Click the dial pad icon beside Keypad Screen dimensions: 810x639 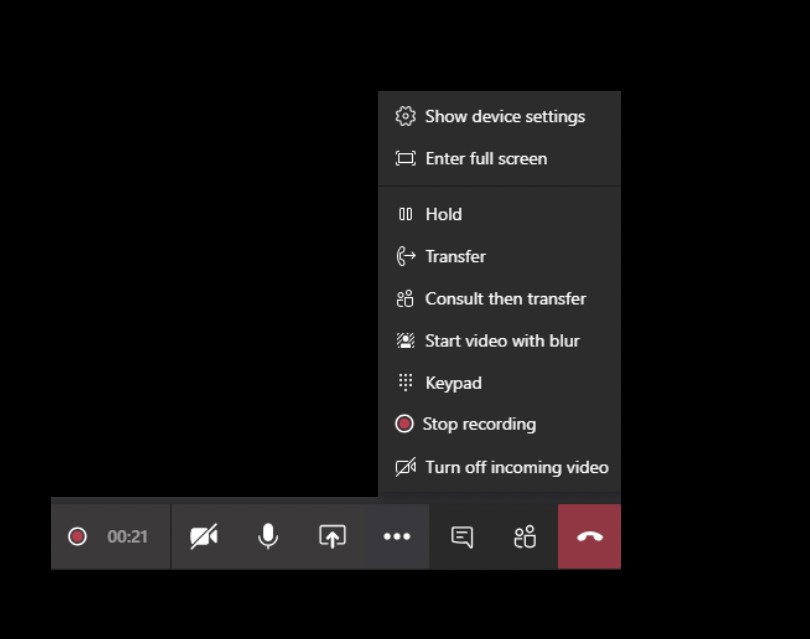click(405, 382)
